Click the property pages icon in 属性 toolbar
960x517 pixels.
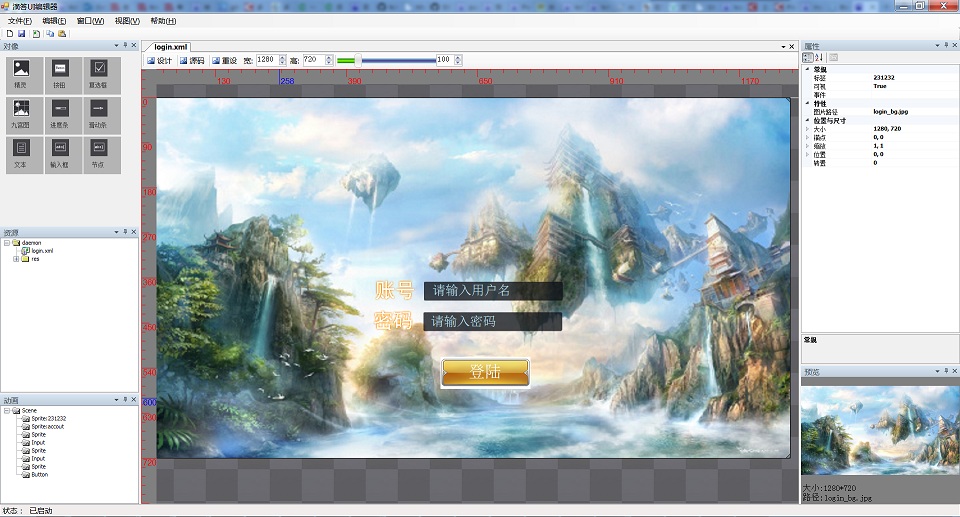tap(833, 58)
